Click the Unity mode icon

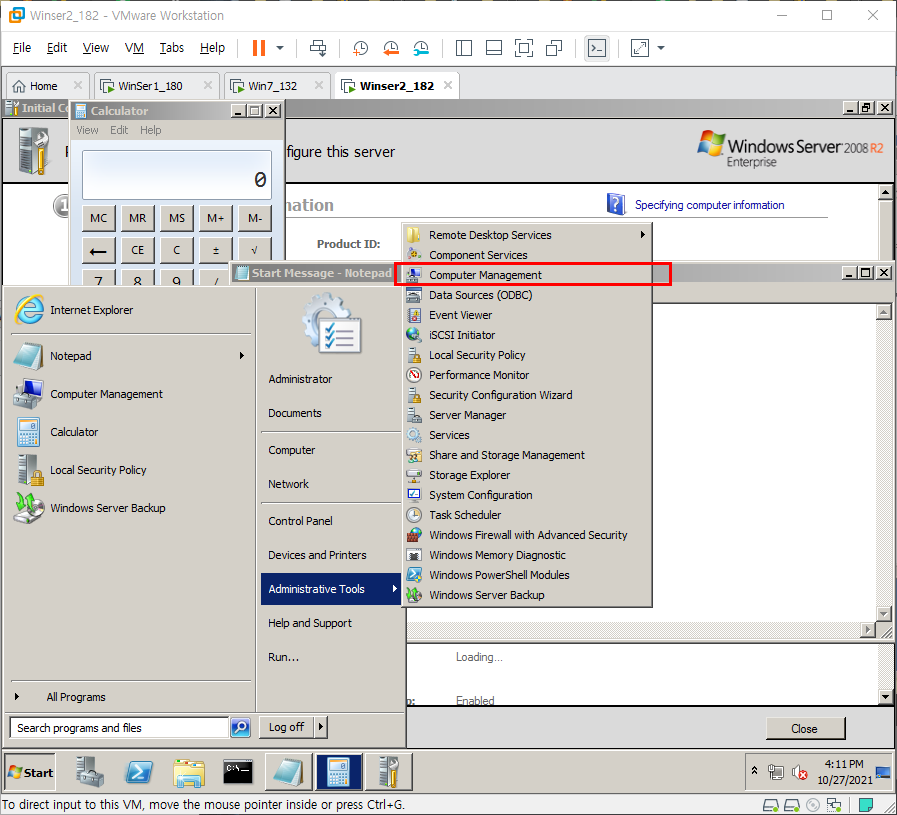(x=554, y=48)
